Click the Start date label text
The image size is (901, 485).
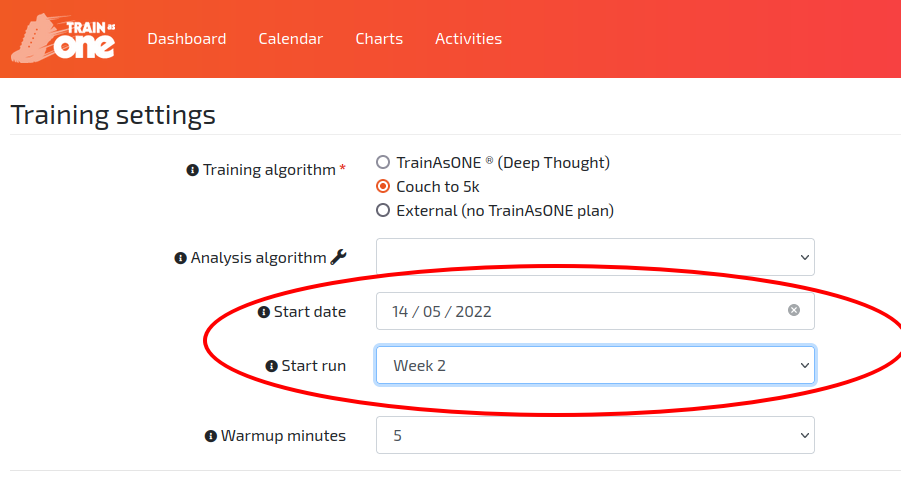point(310,311)
